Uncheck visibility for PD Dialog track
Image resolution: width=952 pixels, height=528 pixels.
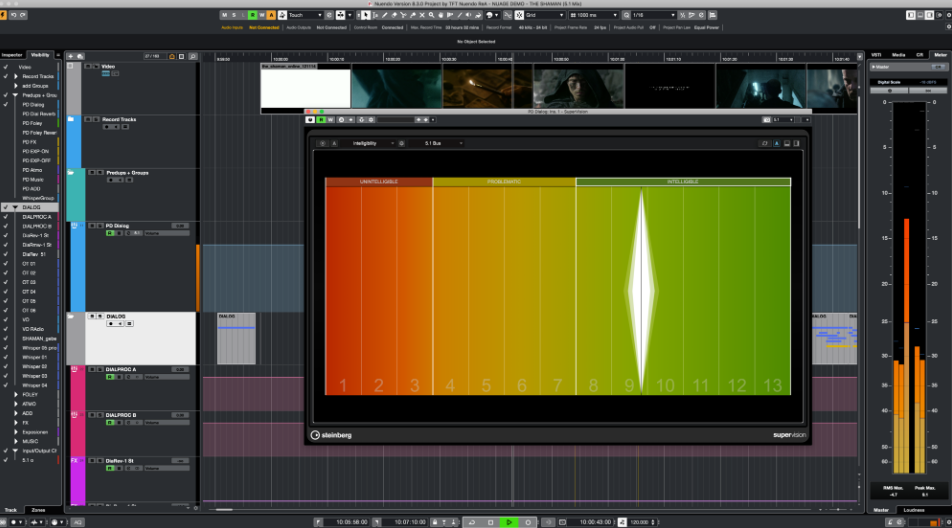pos(6,104)
